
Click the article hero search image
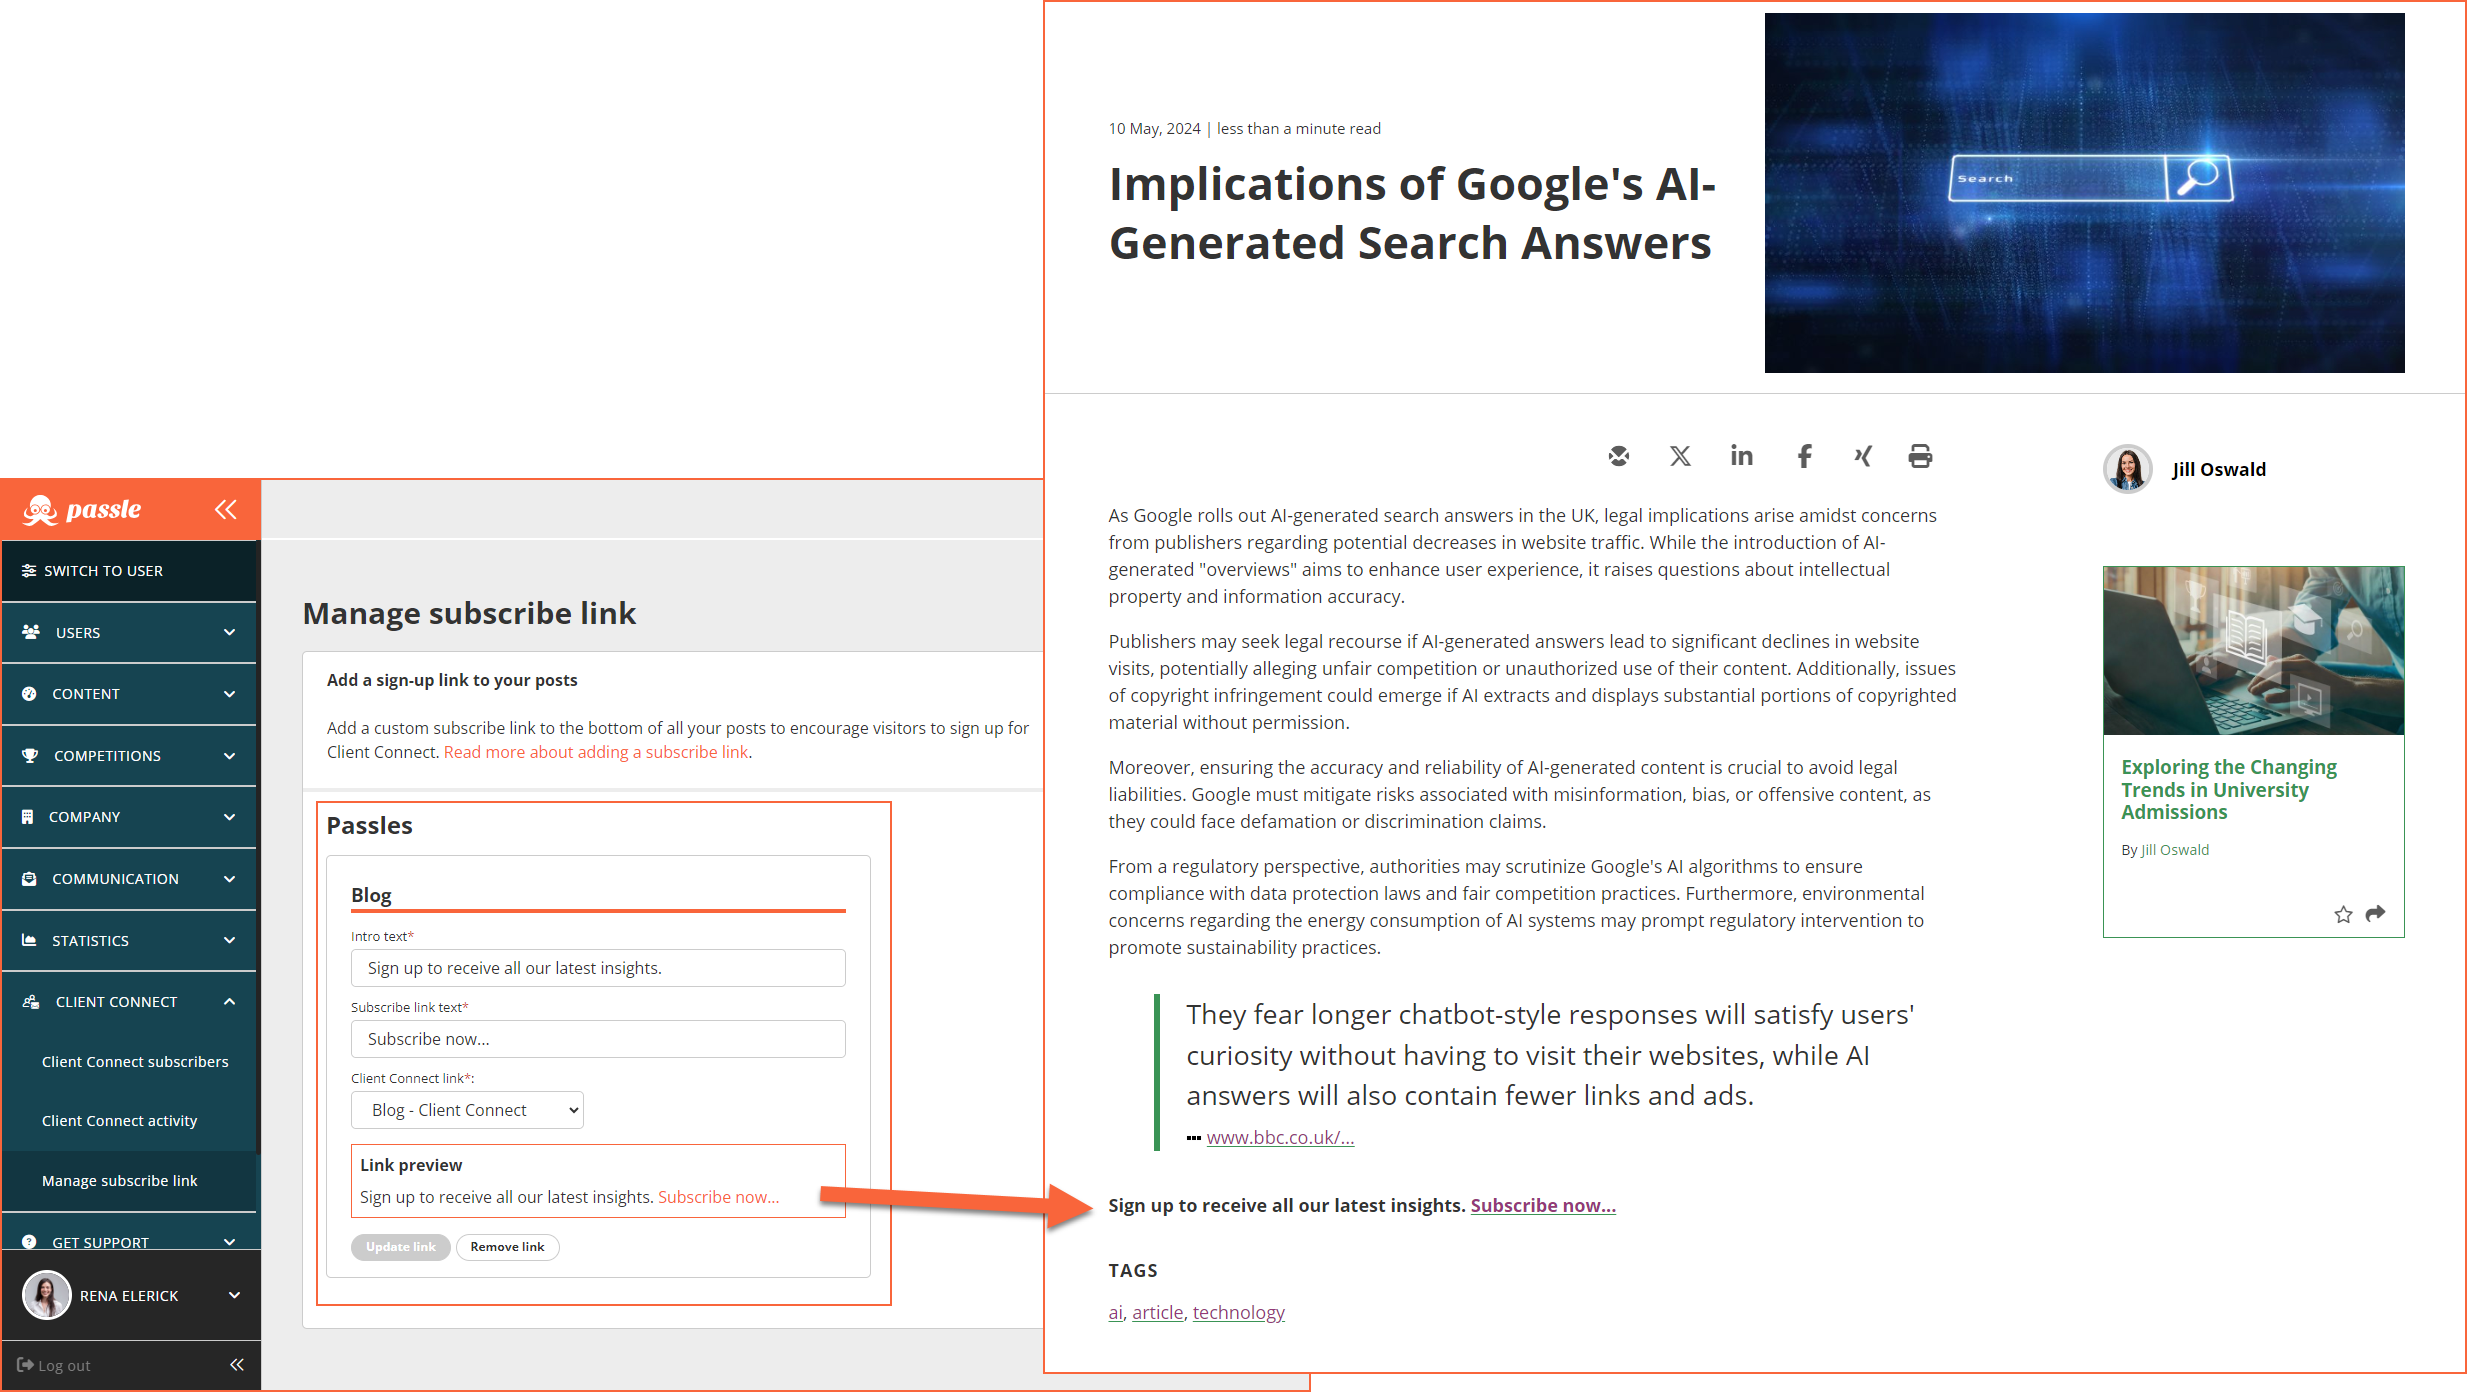pyautogui.click(x=2085, y=193)
